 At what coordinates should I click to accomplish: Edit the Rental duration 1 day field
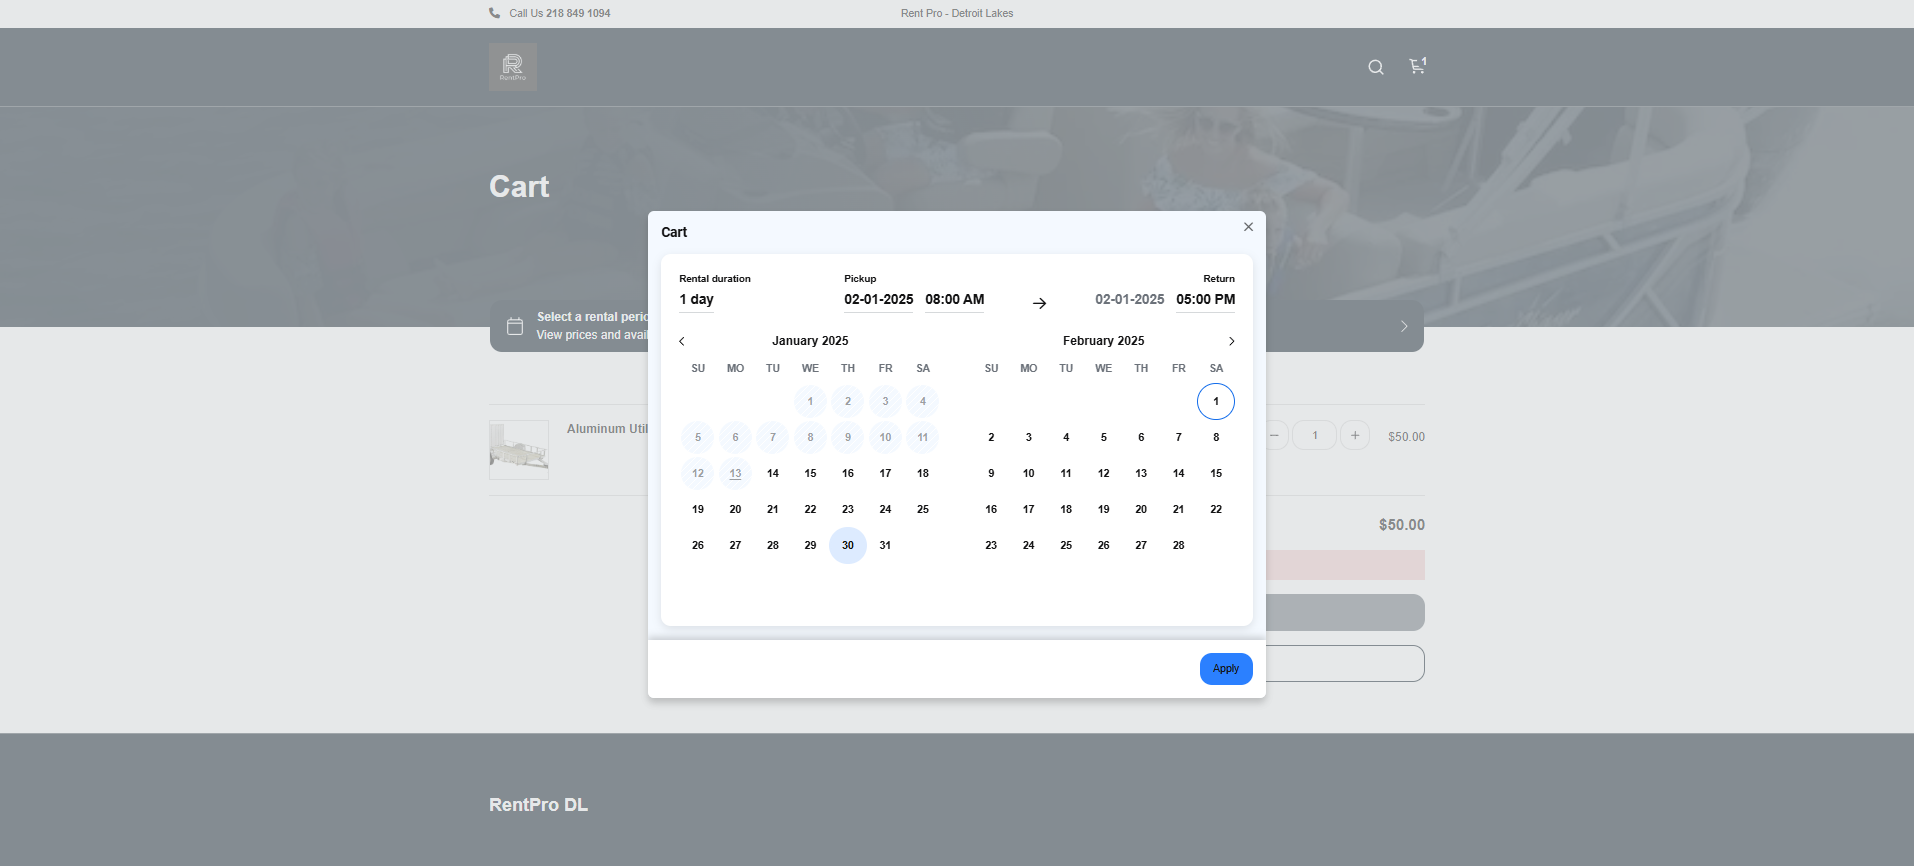pyautogui.click(x=697, y=300)
